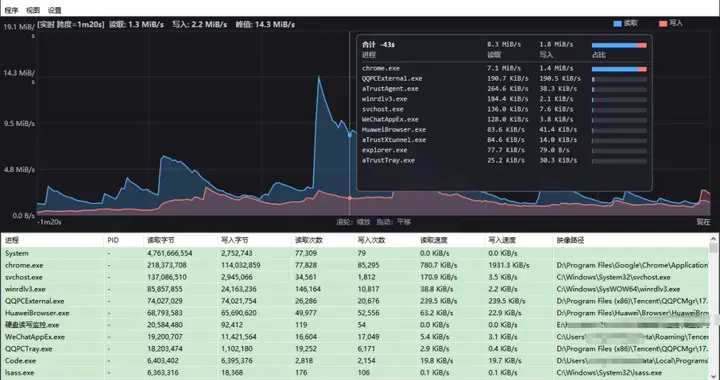
Task: Select lsass.exe row in process table
Action: tap(354, 373)
